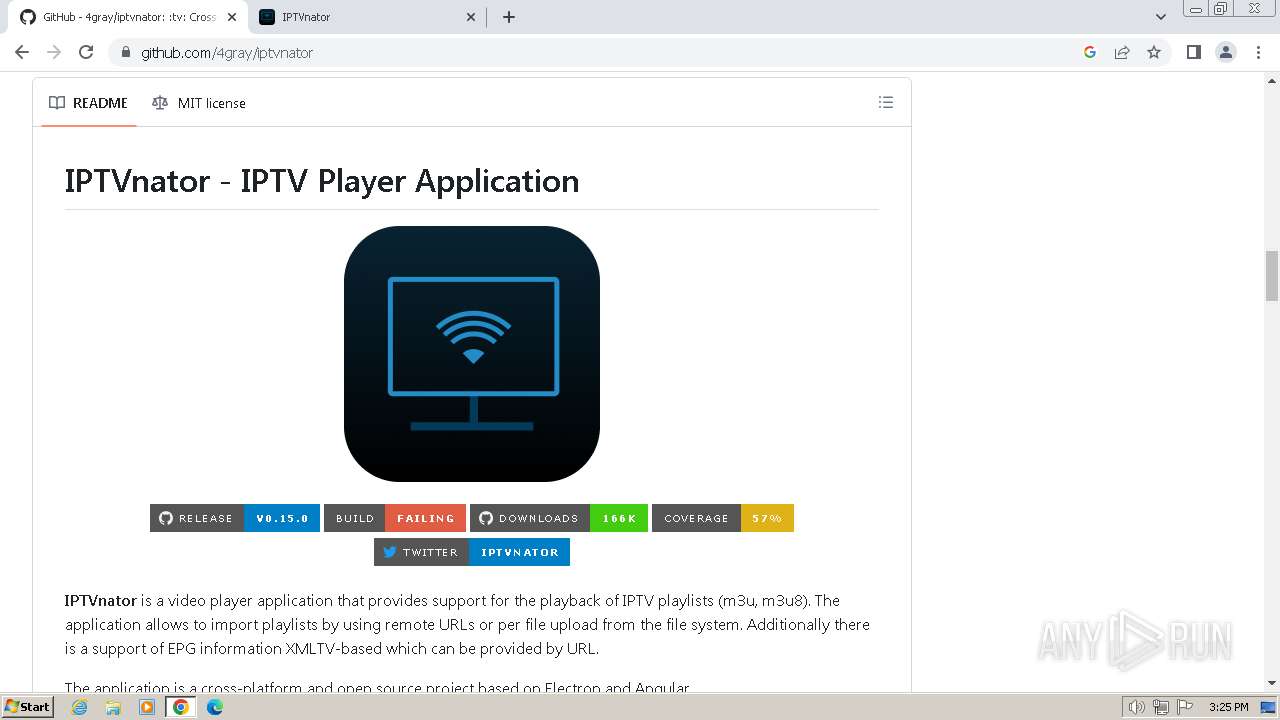Switch to the MIT license tab

[198, 103]
